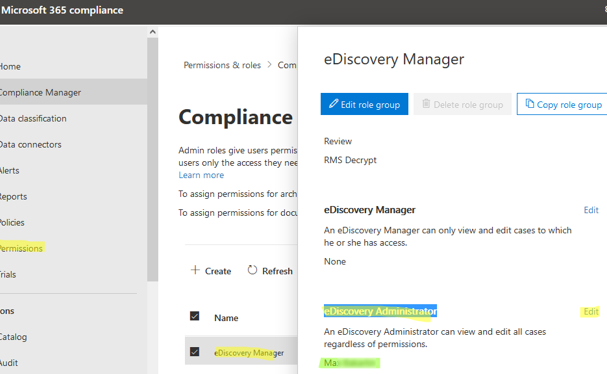Go to Permissions & roles breadcrumb
This screenshot has height=374, width=607.
[x=222, y=65]
